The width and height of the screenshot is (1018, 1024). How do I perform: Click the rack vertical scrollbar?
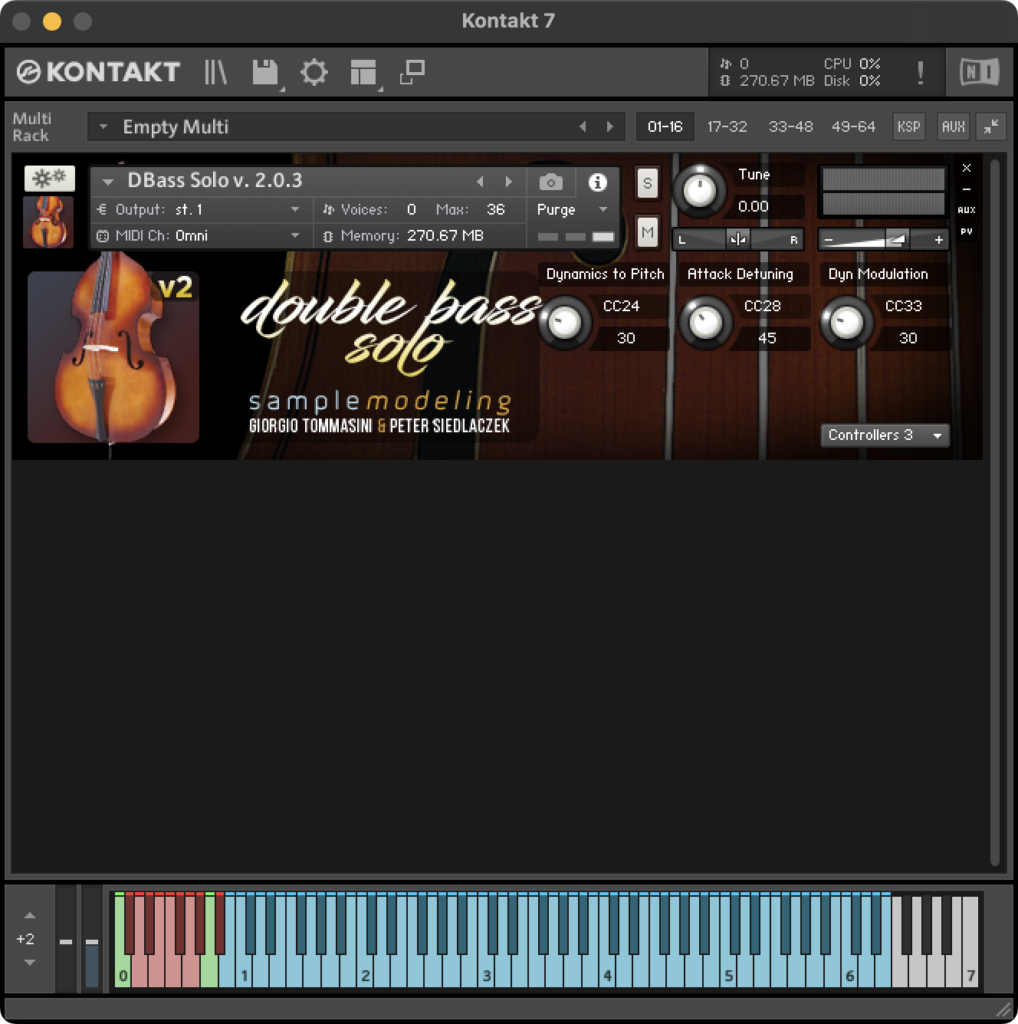tap(994, 513)
